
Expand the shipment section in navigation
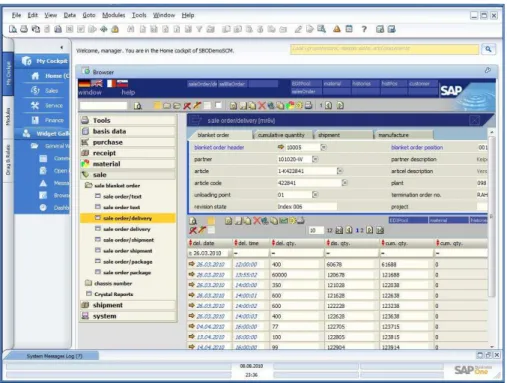tap(128, 305)
